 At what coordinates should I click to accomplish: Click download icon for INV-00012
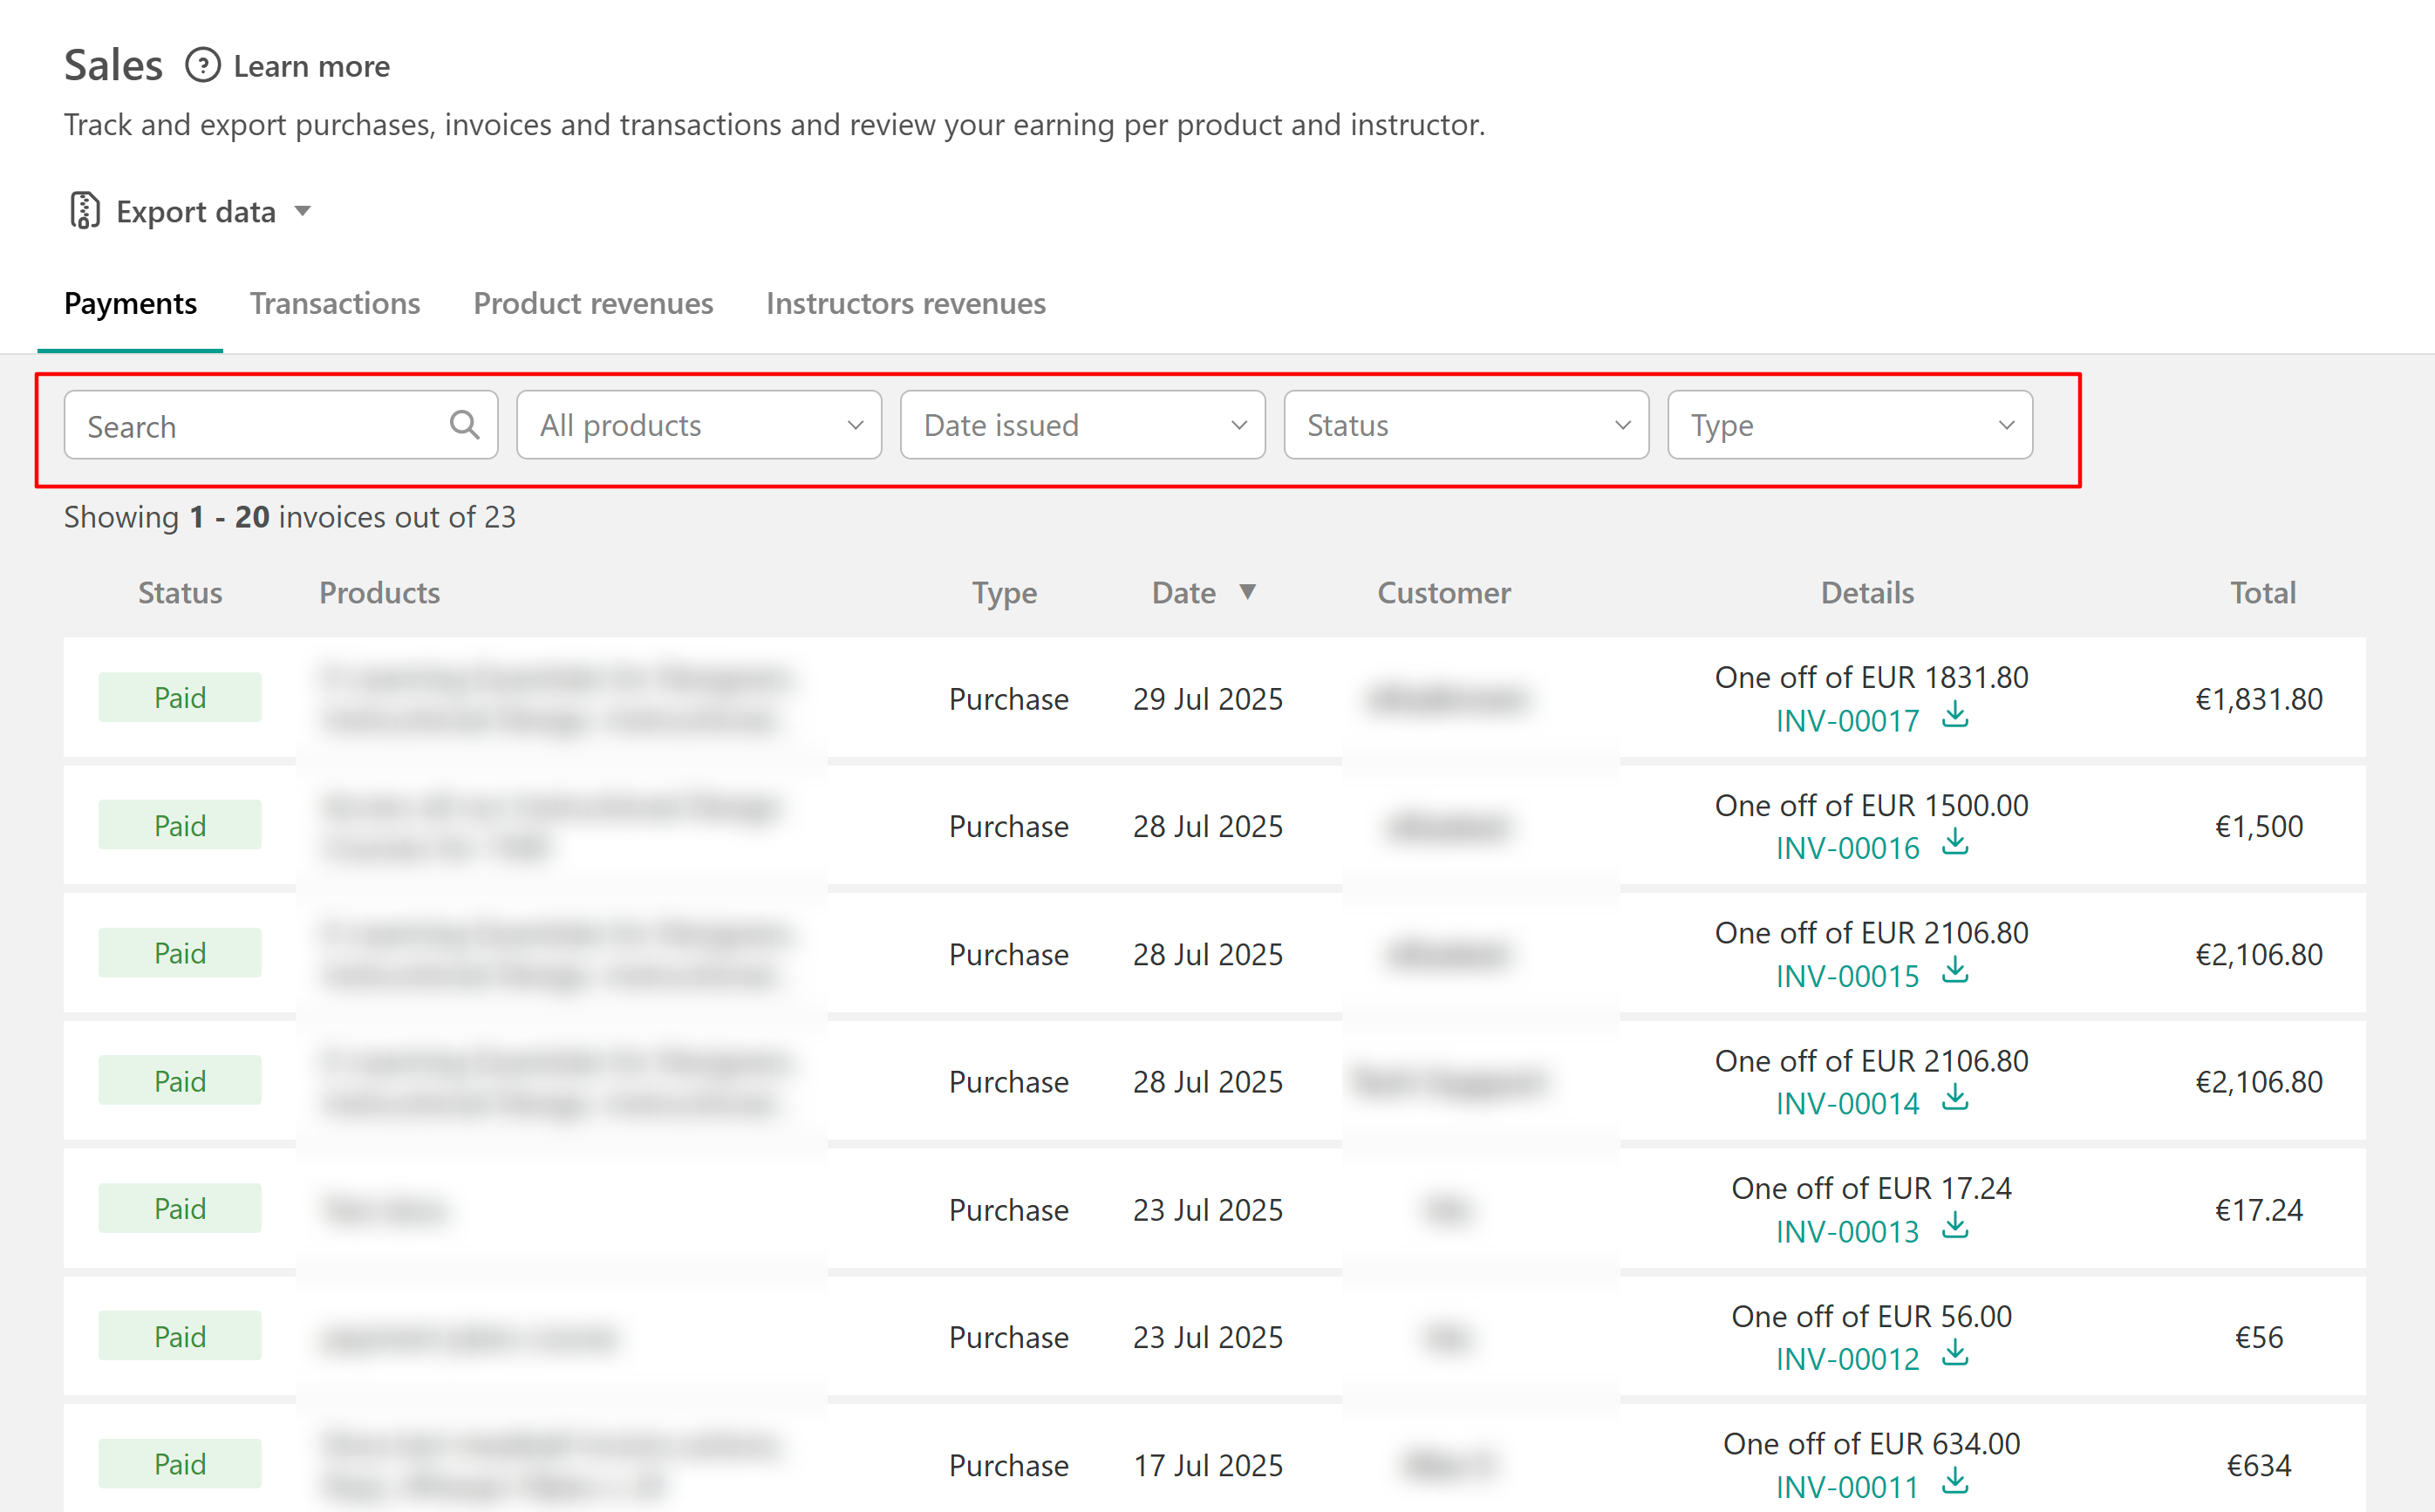(1955, 1355)
